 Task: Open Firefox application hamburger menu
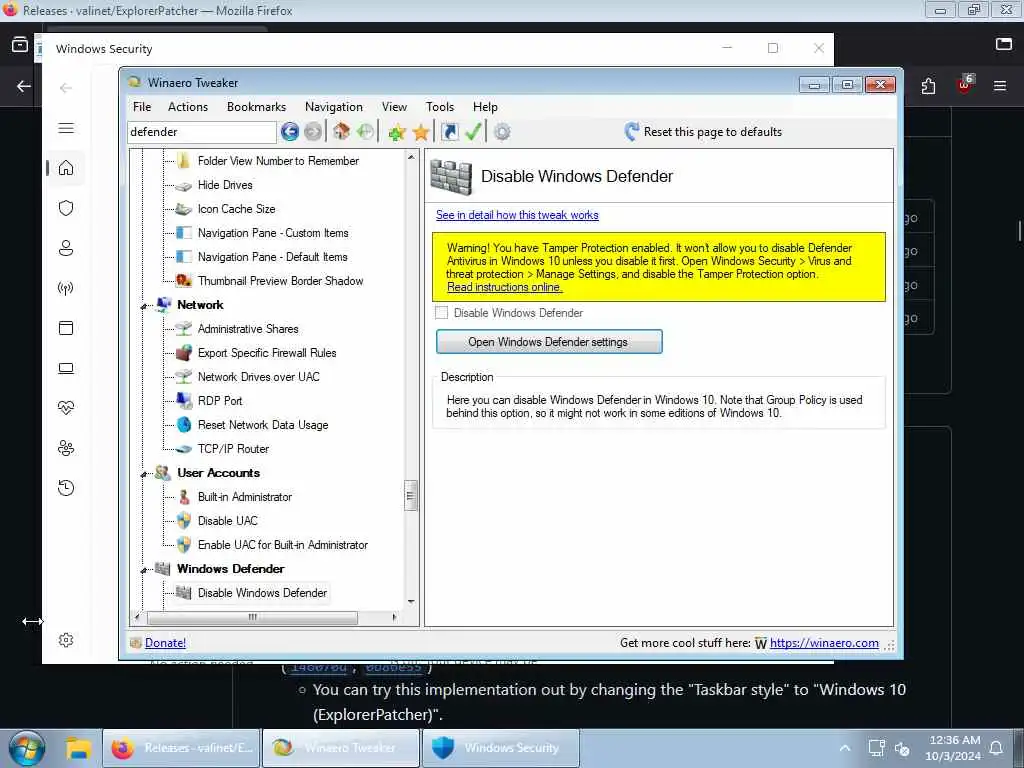[1000, 86]
